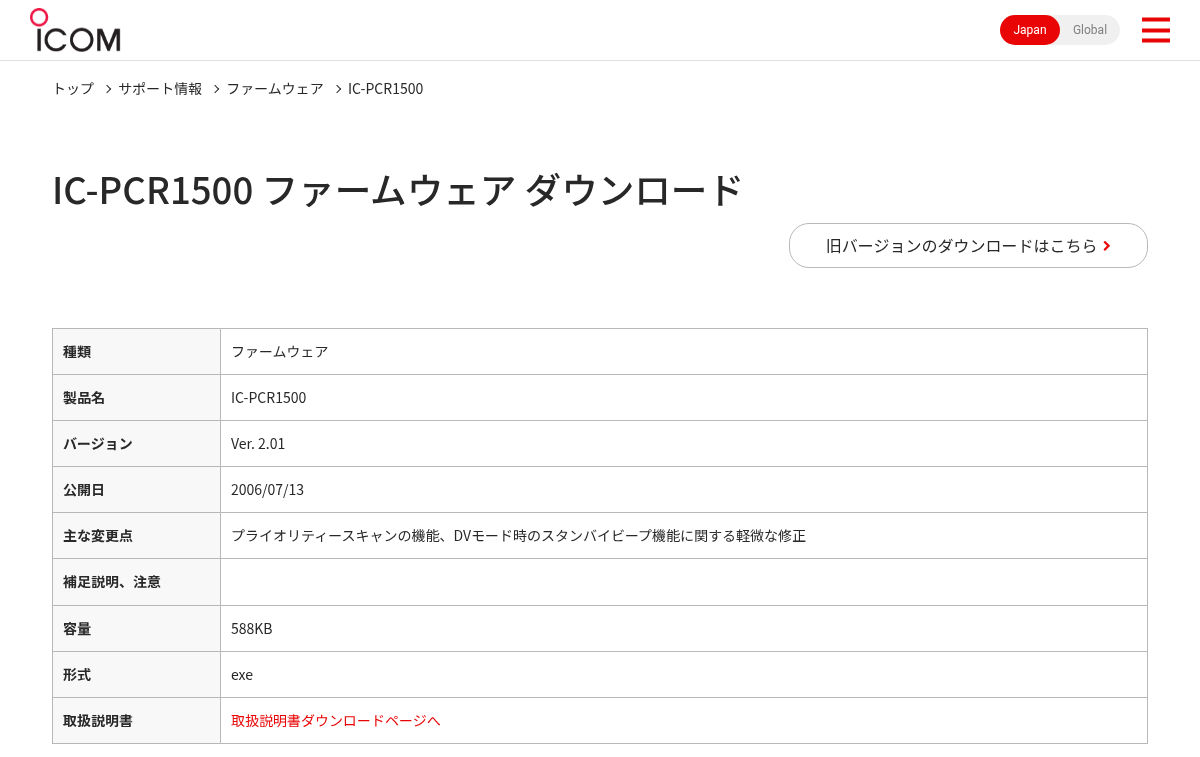
Task: Select the 588KB size value
Action: point(251,629)
